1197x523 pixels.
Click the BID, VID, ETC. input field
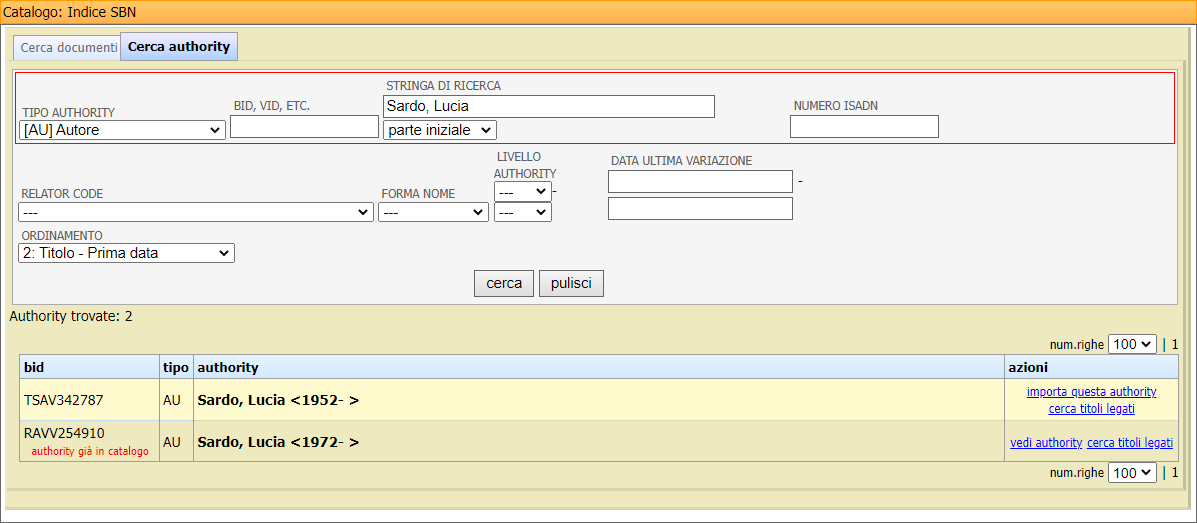(304, 127)
